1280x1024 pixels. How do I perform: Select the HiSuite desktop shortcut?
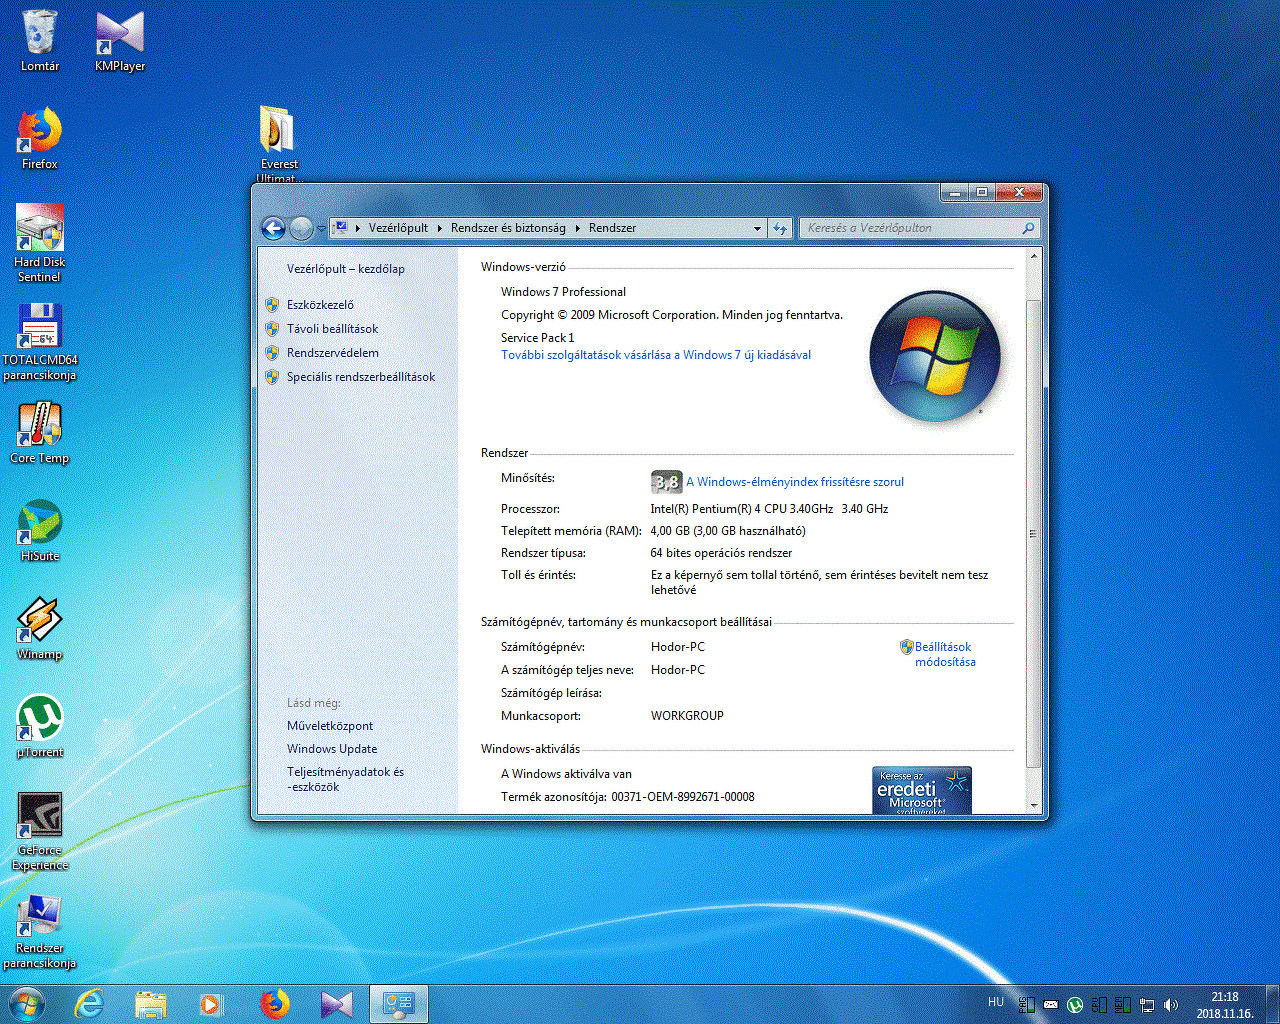point(40,531)
